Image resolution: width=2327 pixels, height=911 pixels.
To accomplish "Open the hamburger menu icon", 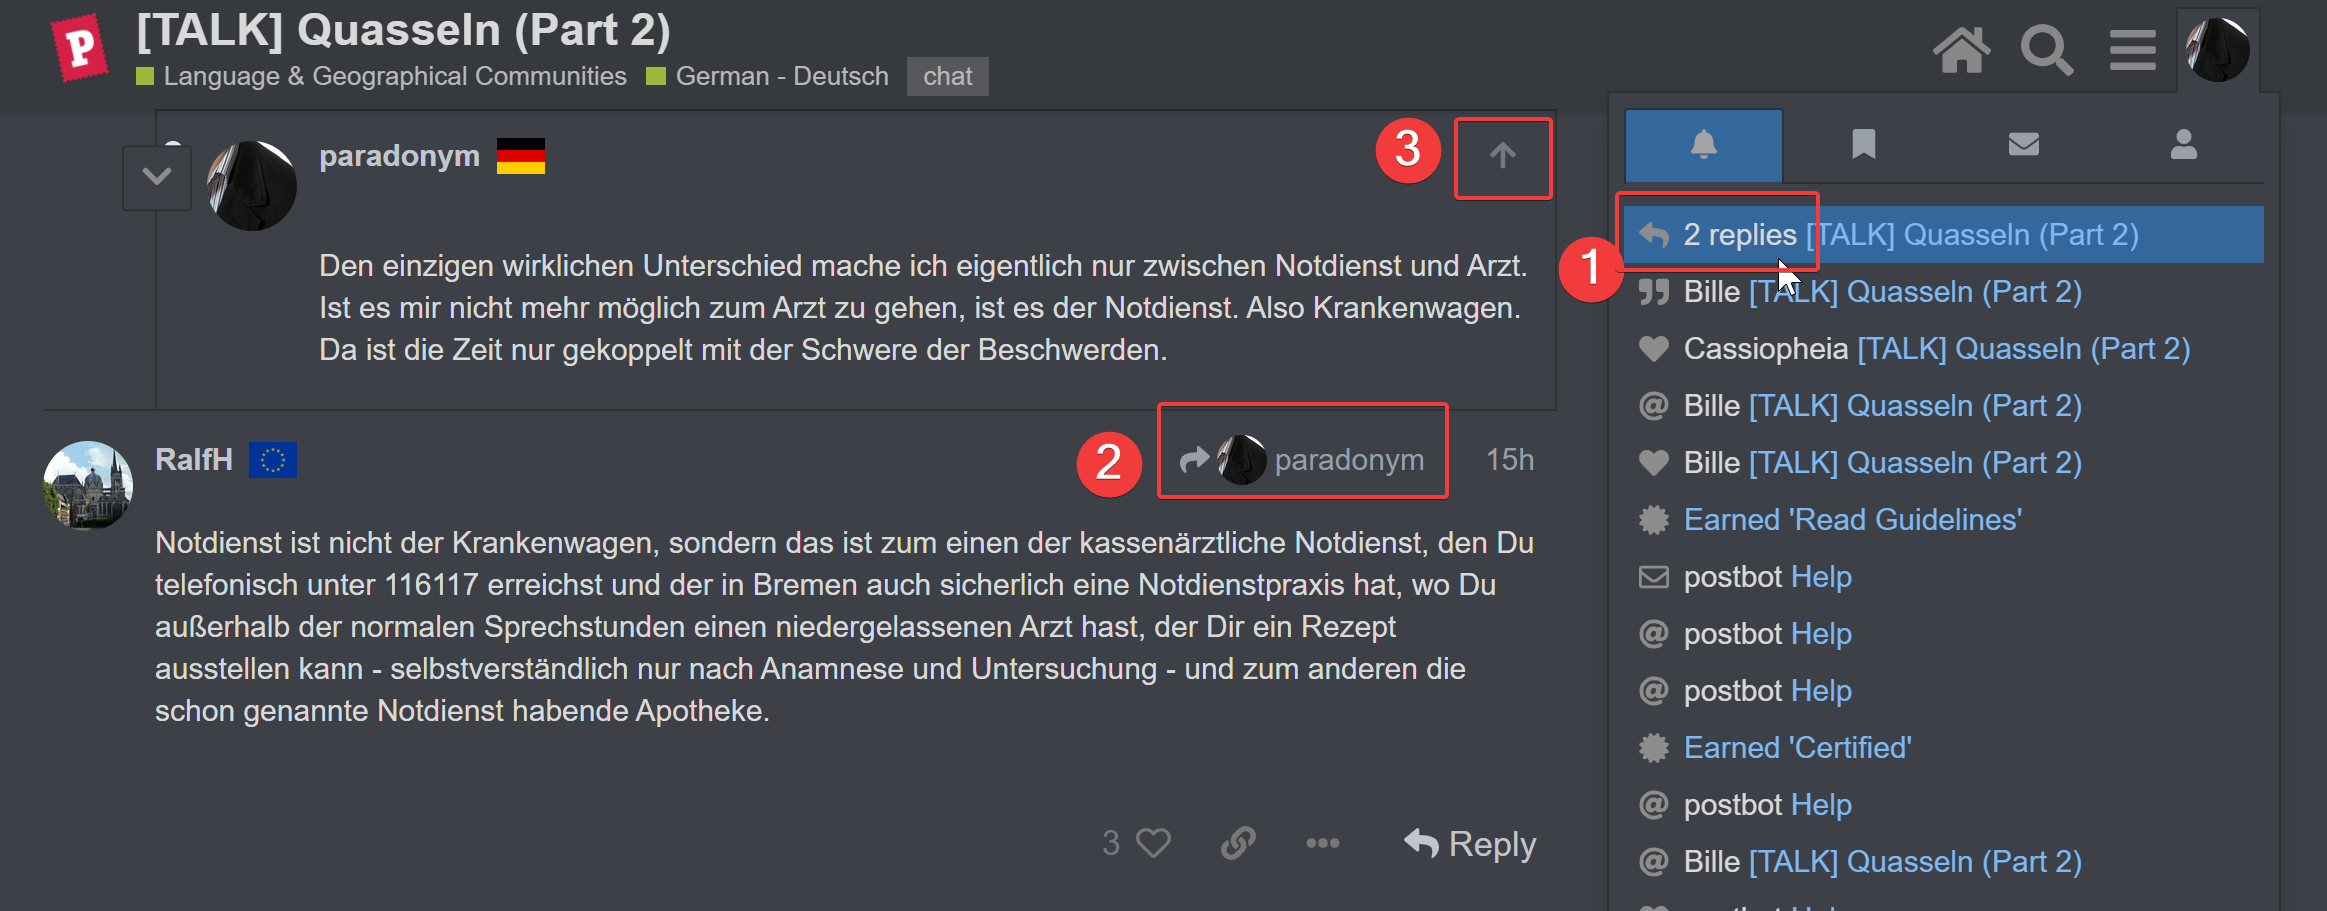I will coord(2132,50).
